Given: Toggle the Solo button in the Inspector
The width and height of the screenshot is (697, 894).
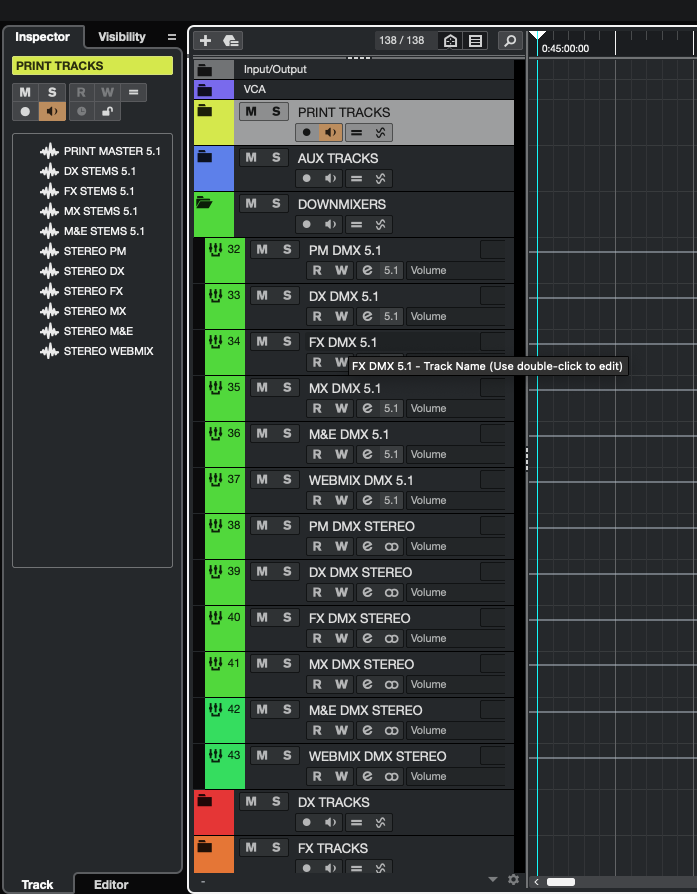Looking at the screenshot, I should click(52, 92).
